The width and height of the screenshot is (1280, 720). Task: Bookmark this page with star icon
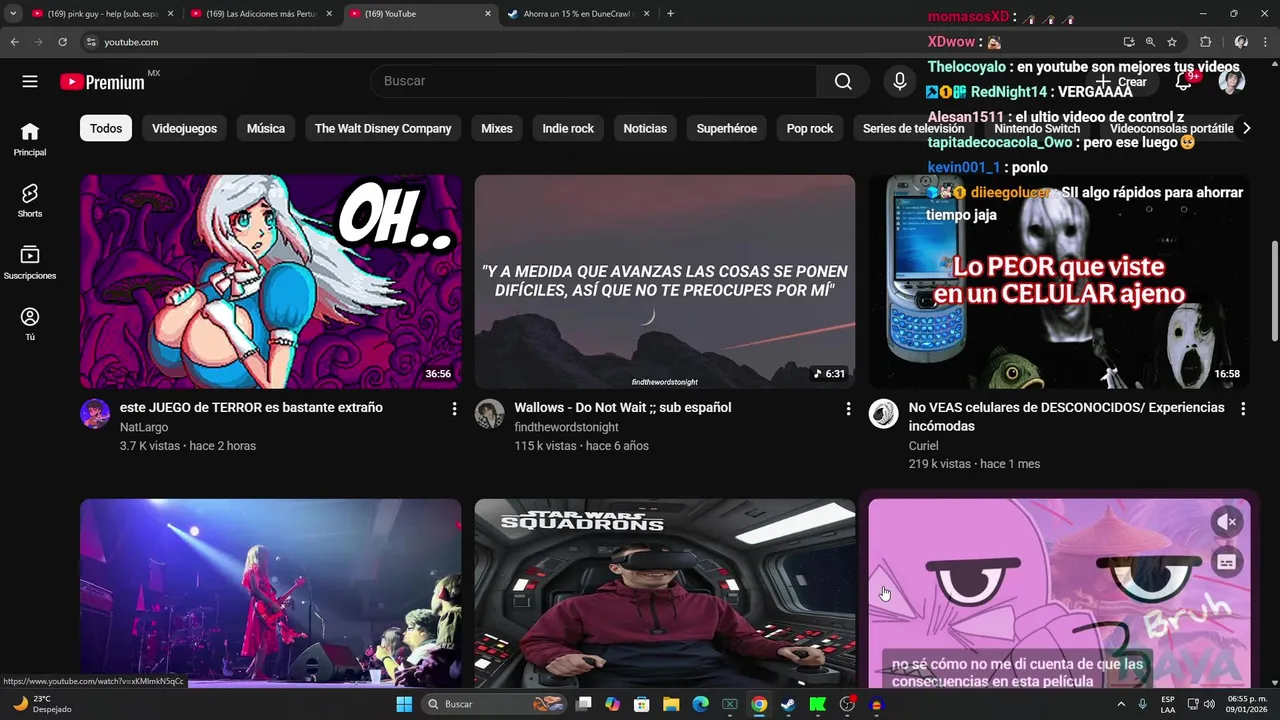(1172, 42)
